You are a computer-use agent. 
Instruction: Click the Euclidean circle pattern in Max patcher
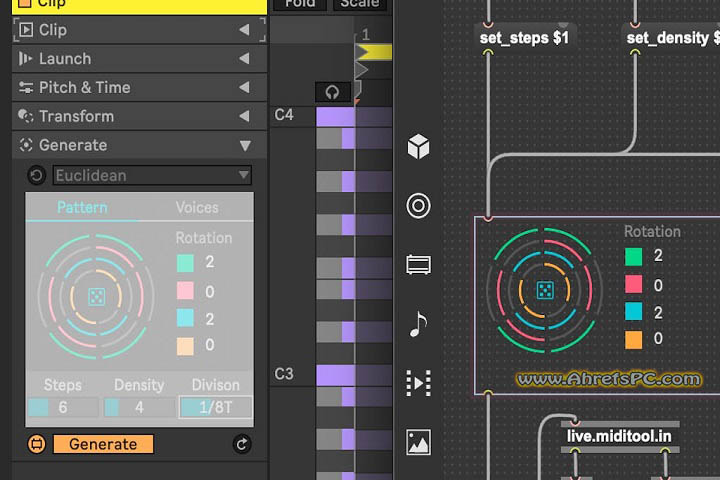pos(545,290)
